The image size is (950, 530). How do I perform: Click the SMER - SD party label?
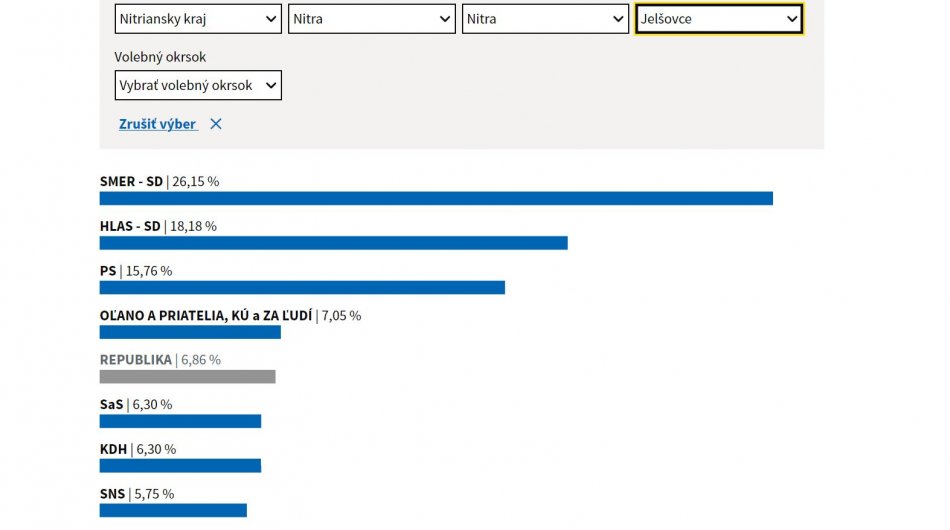[131, 182]
